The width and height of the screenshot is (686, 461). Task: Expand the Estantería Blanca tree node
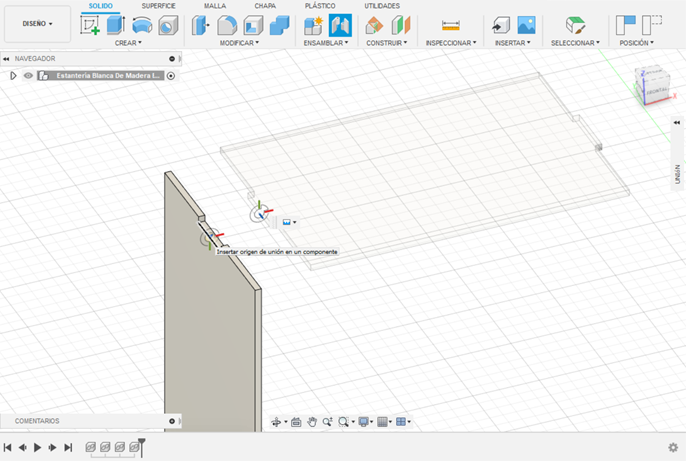(x=13, y=76)
